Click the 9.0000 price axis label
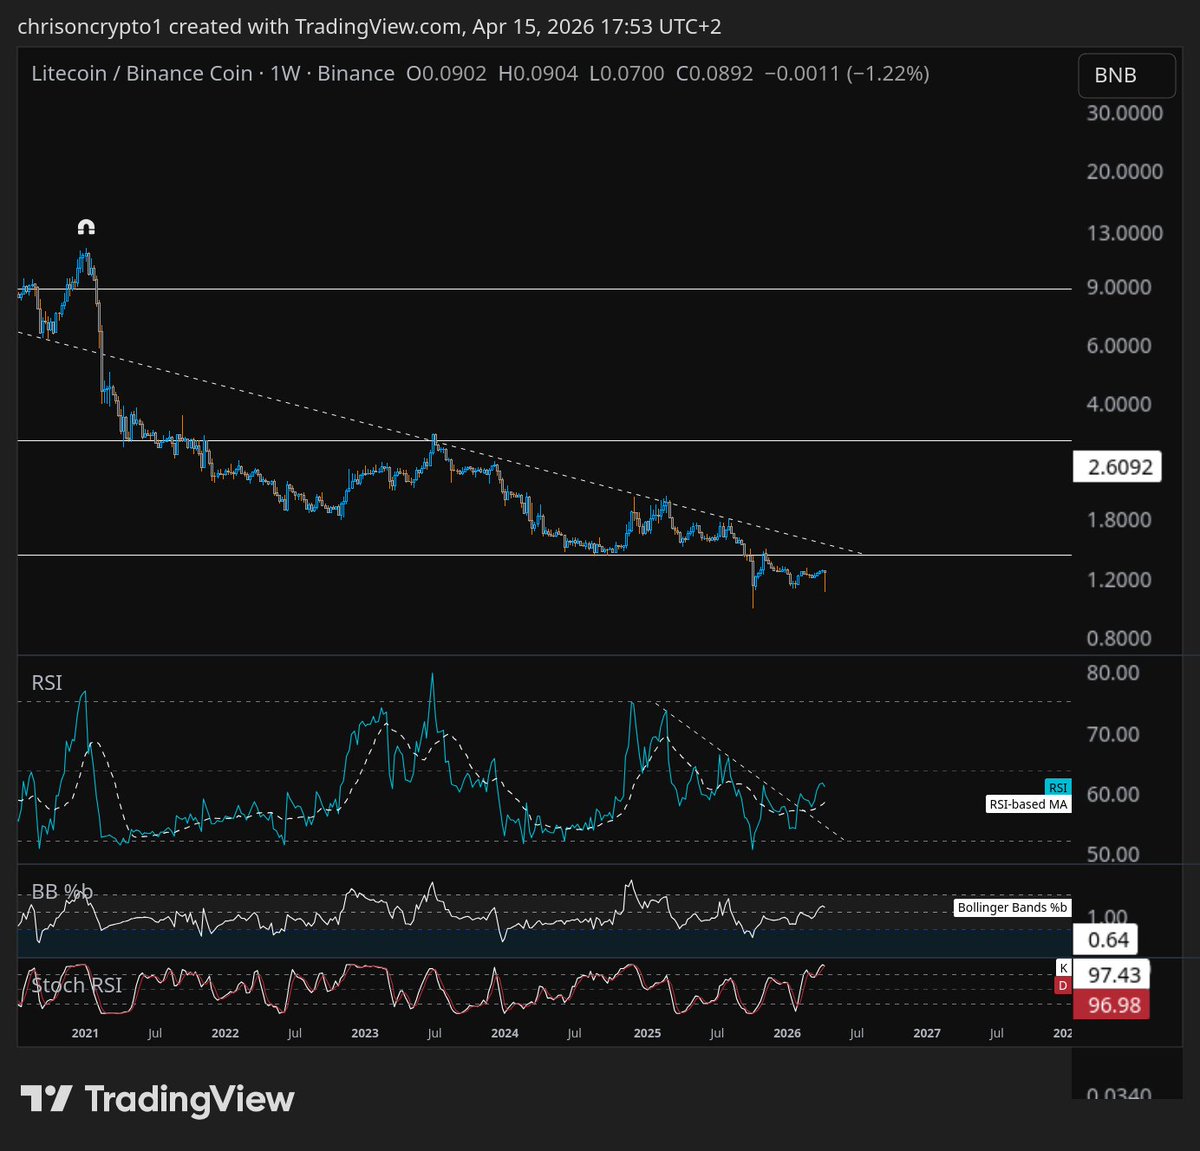The width and height of the screenshot is (1200, 1151). [1119, 287]
